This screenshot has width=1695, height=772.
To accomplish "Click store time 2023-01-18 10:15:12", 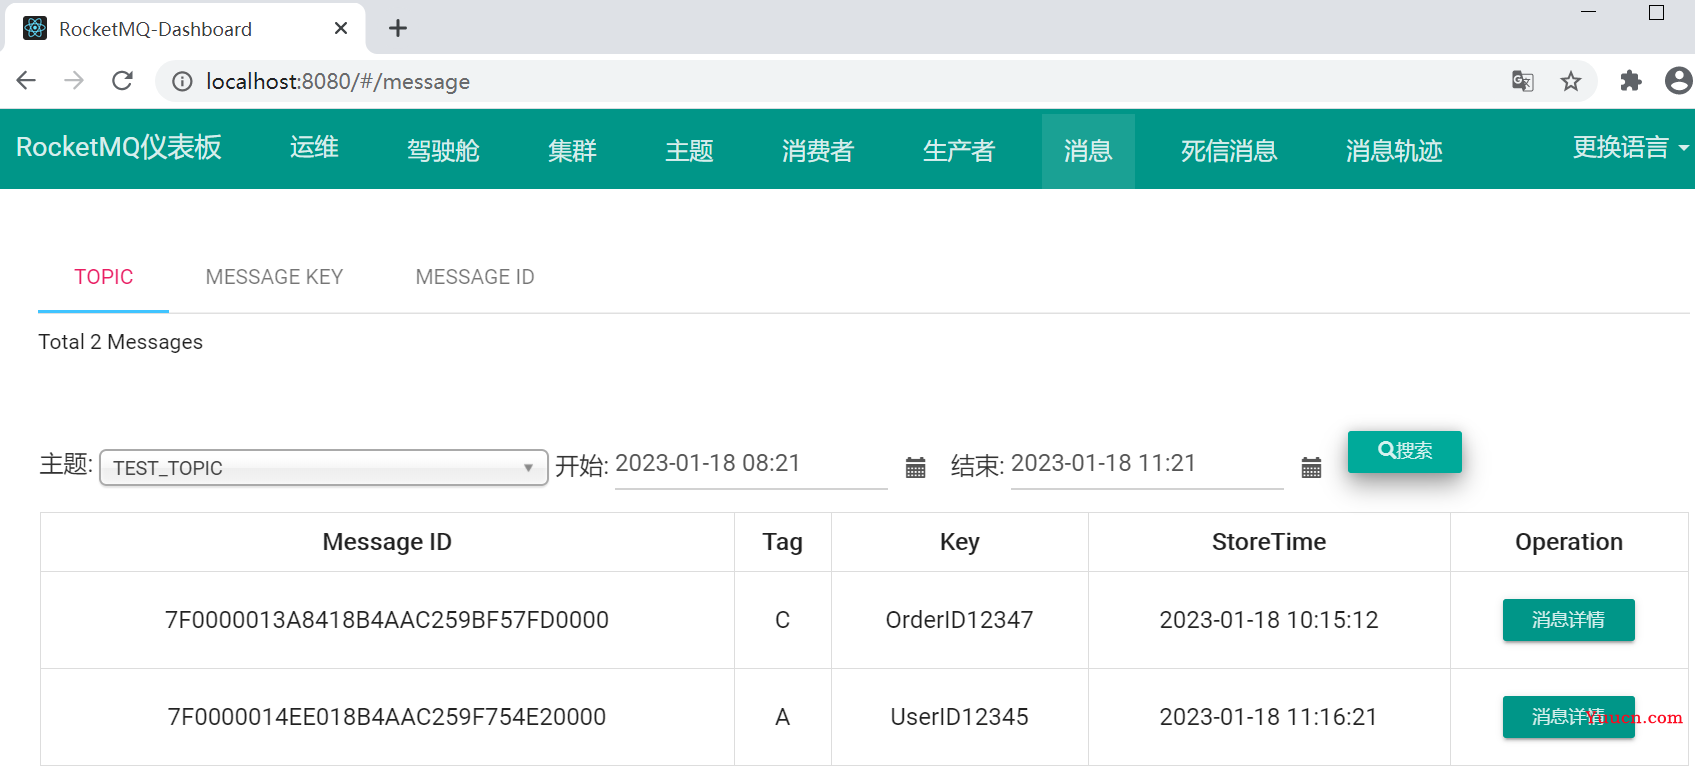I will (1269, 620).
